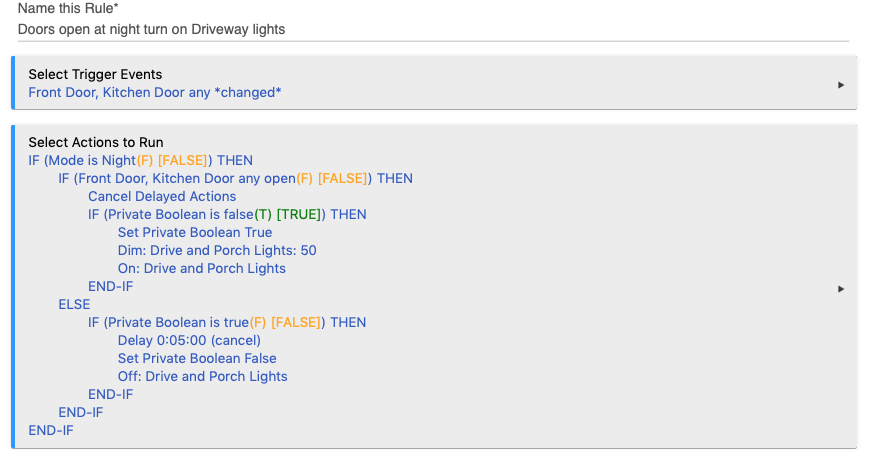
Task: Select the 'Private Boolean is true' condition
Action: coord(178,322)
